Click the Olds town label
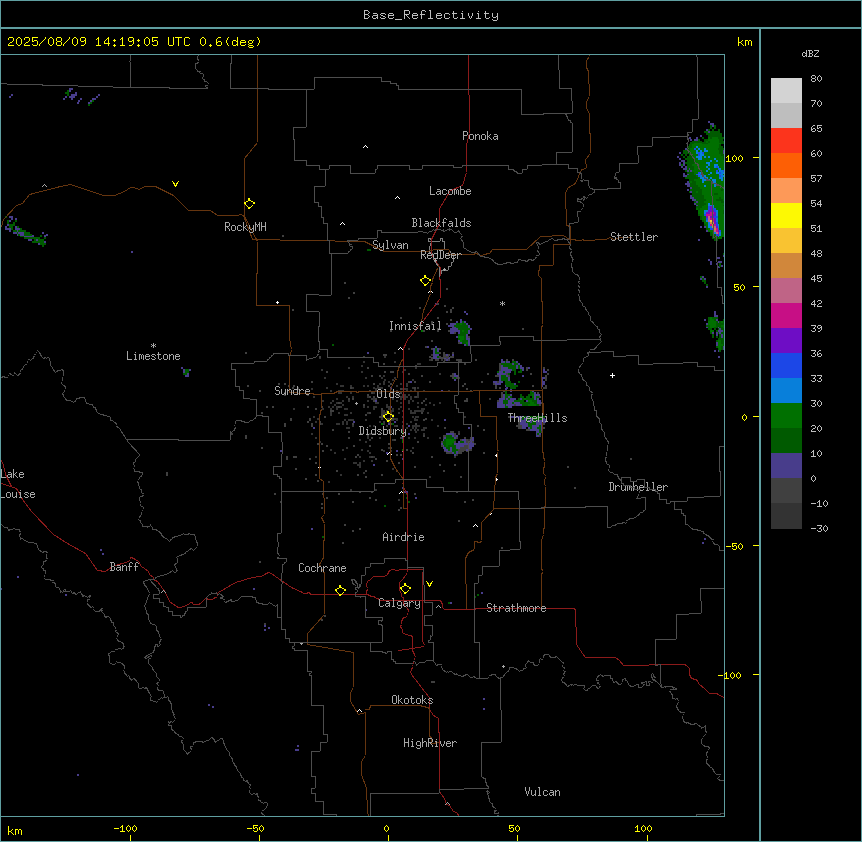862x842 pixels. (388, 394)
